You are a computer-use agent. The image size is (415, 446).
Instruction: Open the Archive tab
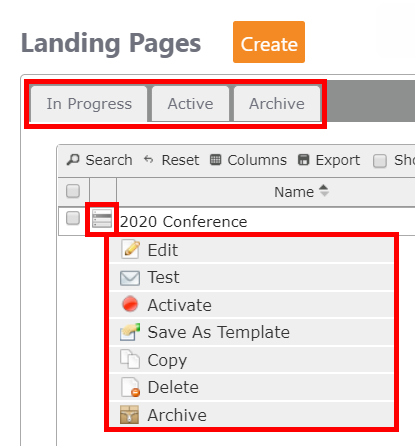point(277,104)
